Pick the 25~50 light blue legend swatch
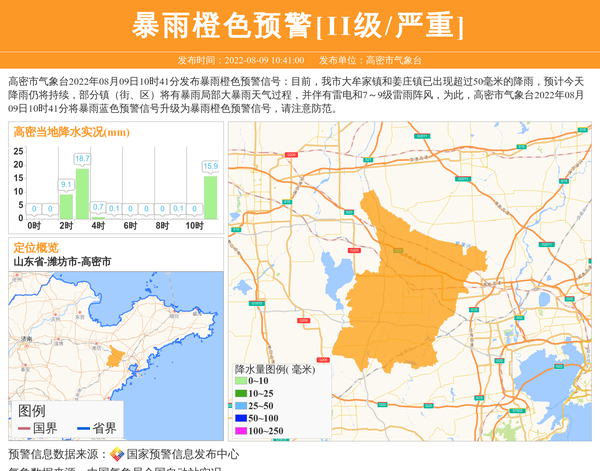 pyautogui.click(x=241, y=406)
